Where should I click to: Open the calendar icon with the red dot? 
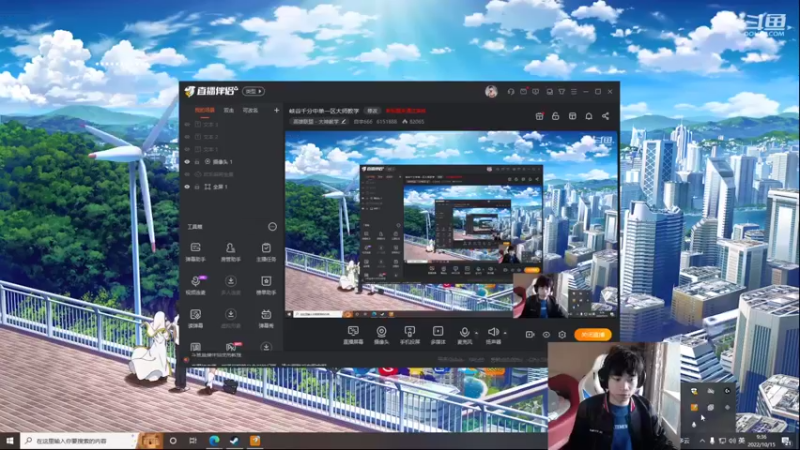[x=539, y=116]
